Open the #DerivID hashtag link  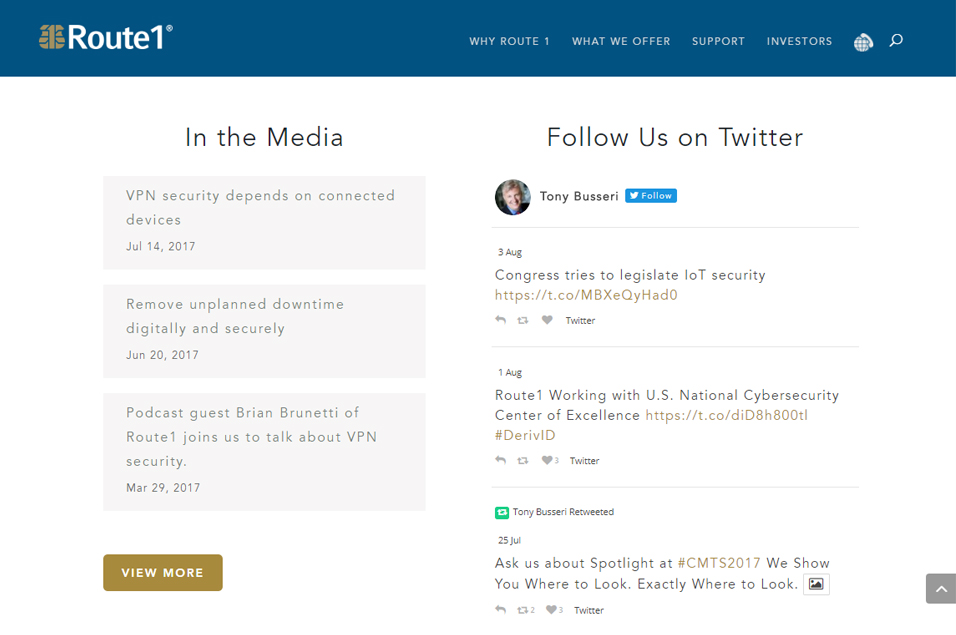(525, 436)
